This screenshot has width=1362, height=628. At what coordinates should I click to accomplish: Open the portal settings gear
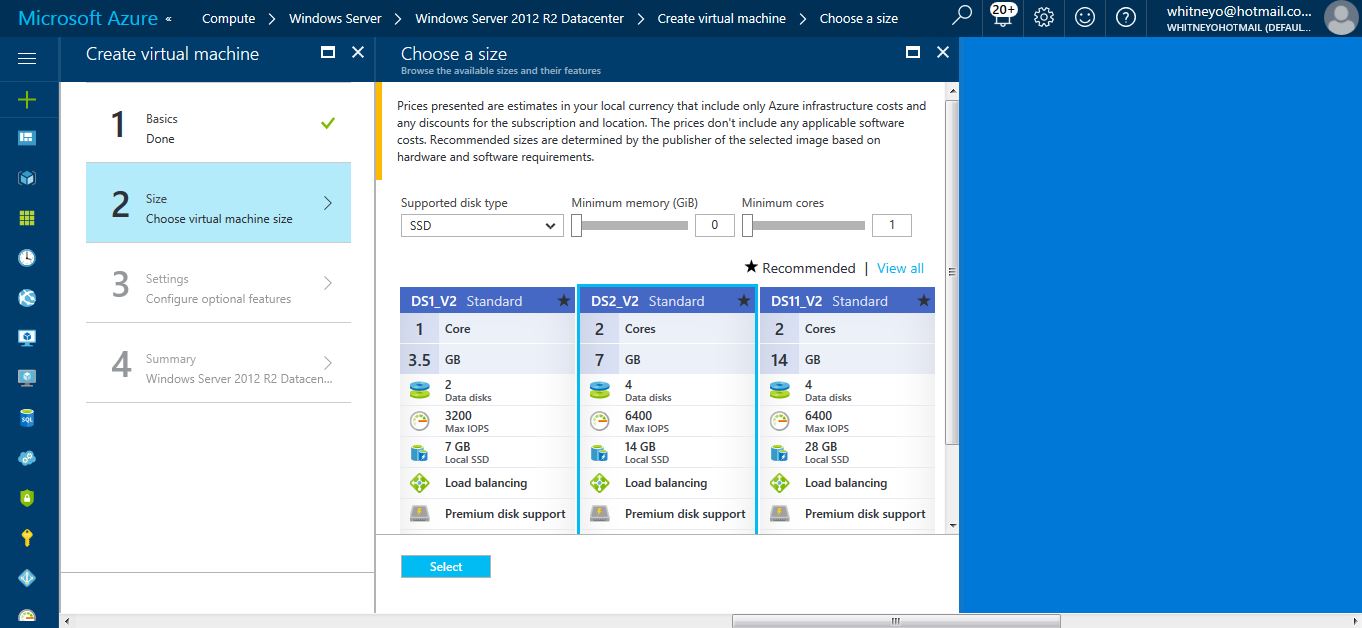click(x=1043, y=17)
